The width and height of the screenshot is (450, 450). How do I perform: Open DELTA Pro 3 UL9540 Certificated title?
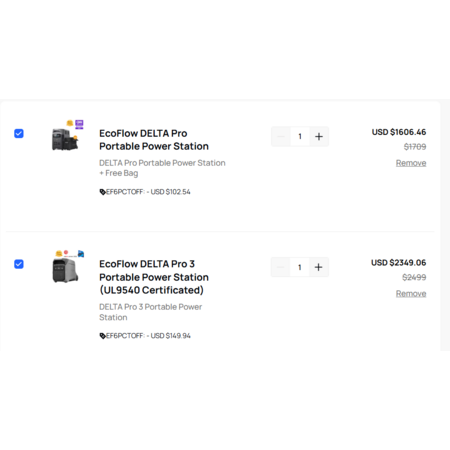(x=154, y=277)
